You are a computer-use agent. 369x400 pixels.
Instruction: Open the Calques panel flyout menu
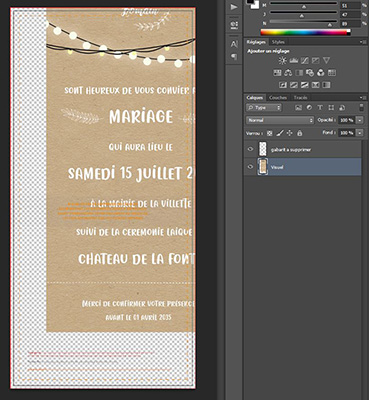tap(362, 98)
